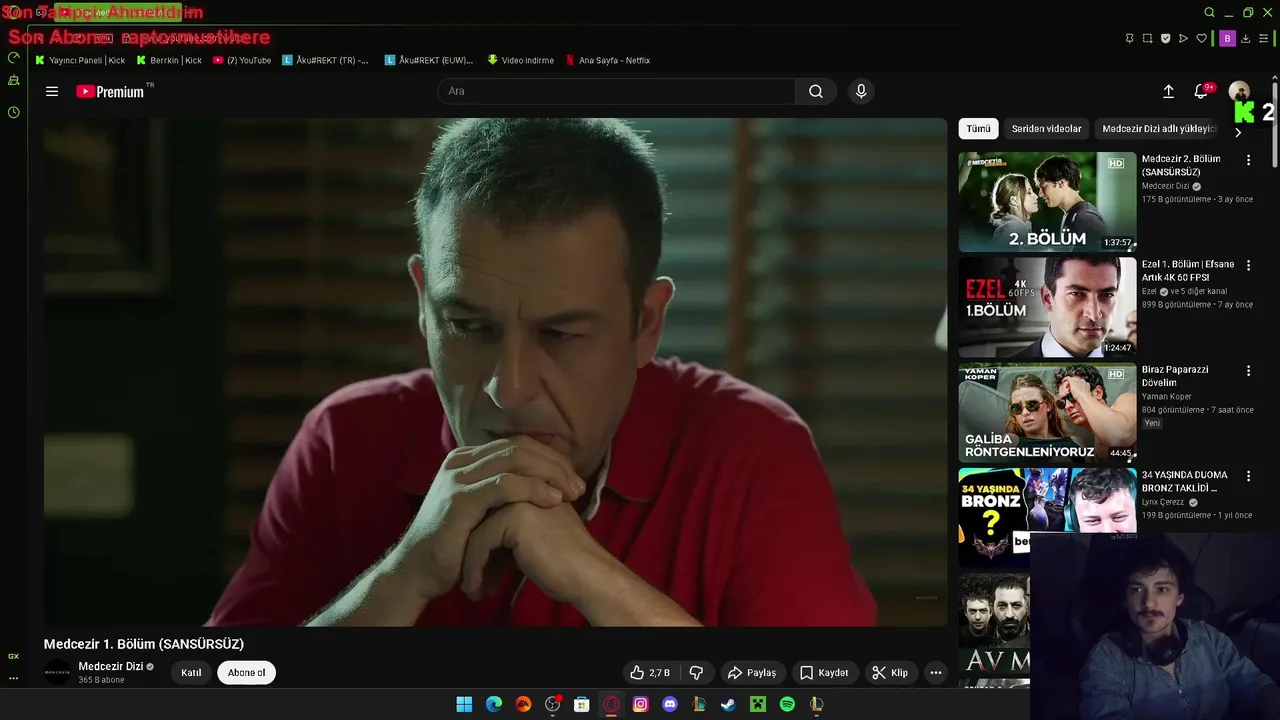Open the Opera downloads icon
1280x720 pixels.
(1245, 38)
